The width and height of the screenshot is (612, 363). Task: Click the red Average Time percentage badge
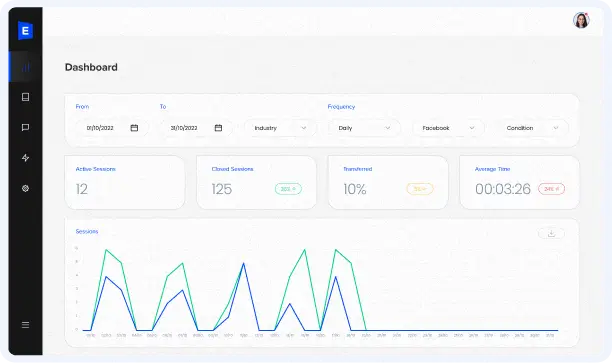pos(552,189)
